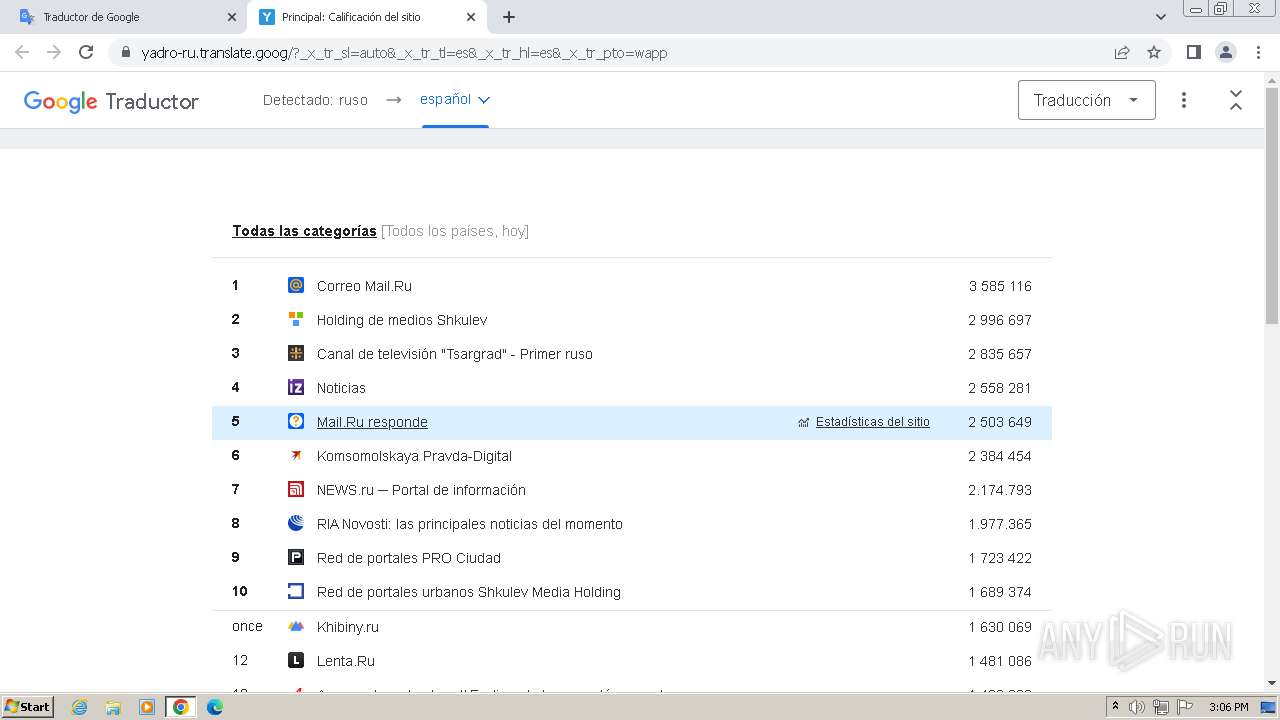Open the Mail.Ru responde link
Viewport: 1280px width, 720px height.
pyautogui.click(x=372, y=422)
